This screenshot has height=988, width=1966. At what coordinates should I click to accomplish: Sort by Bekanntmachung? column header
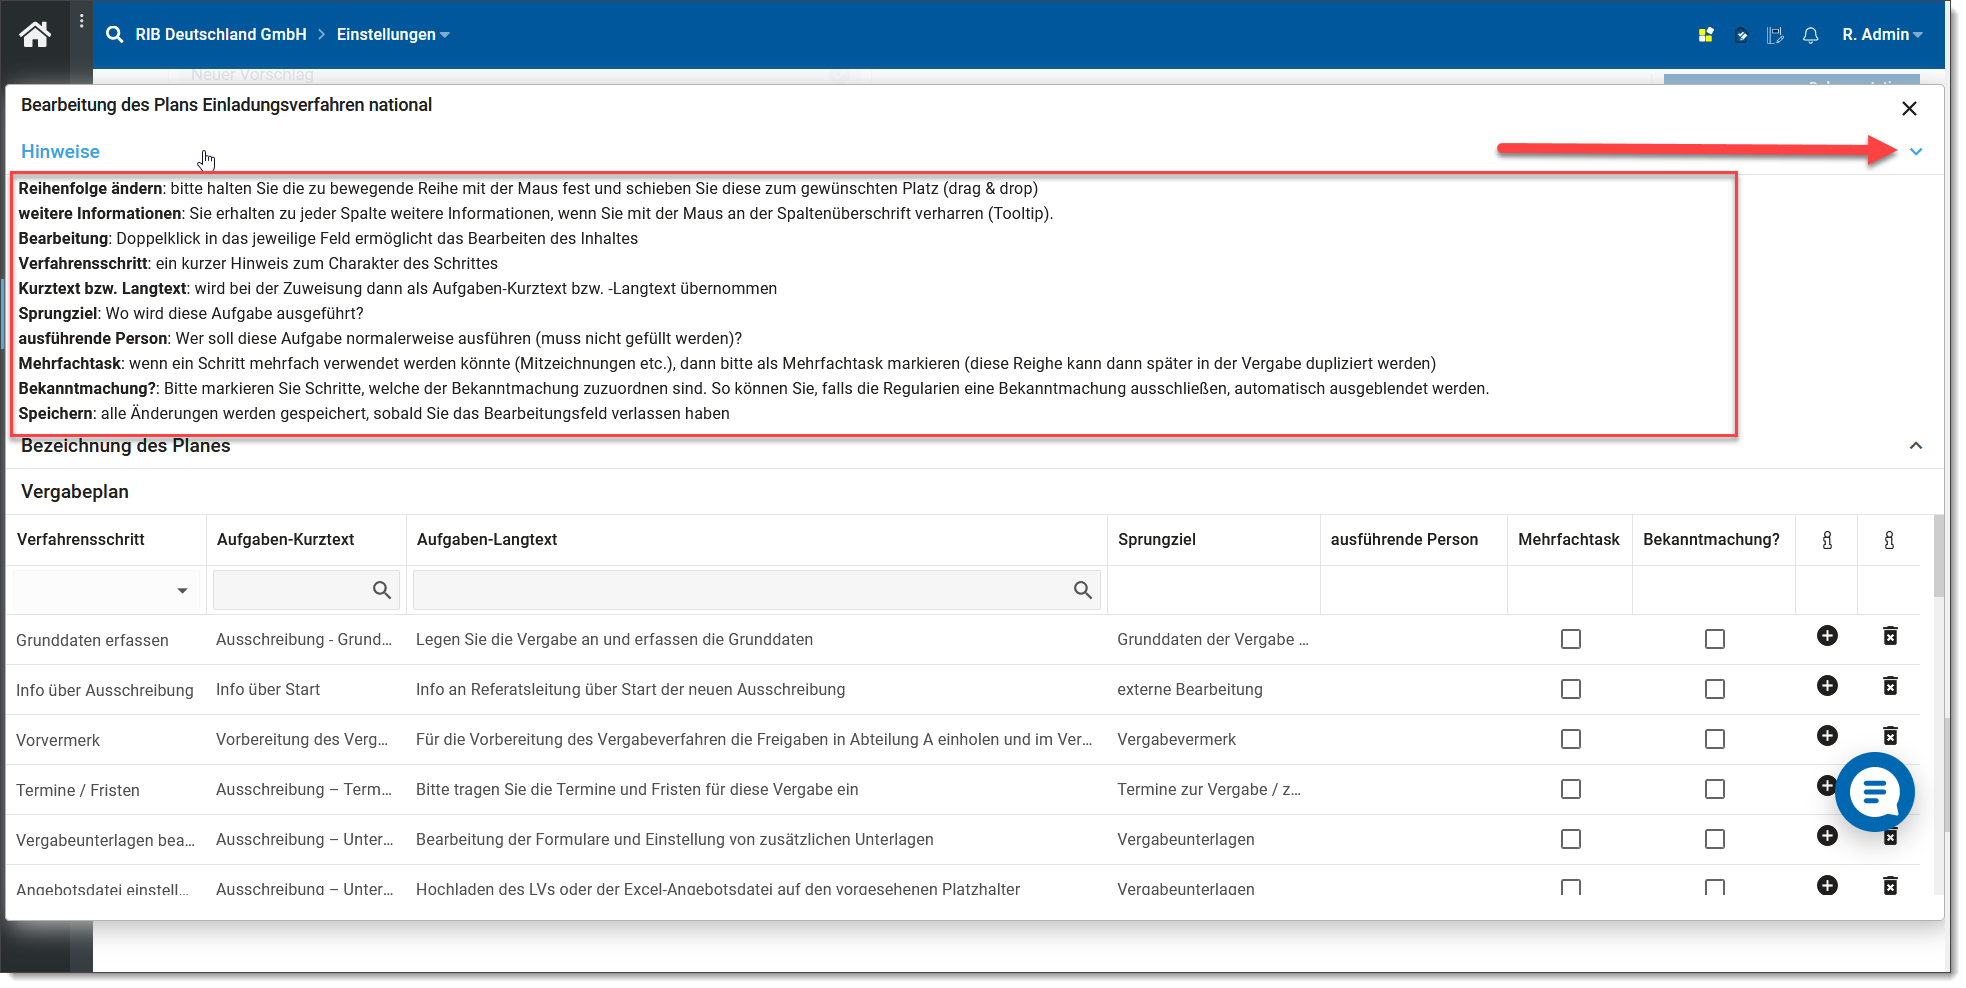click(x=1711, y=540)
